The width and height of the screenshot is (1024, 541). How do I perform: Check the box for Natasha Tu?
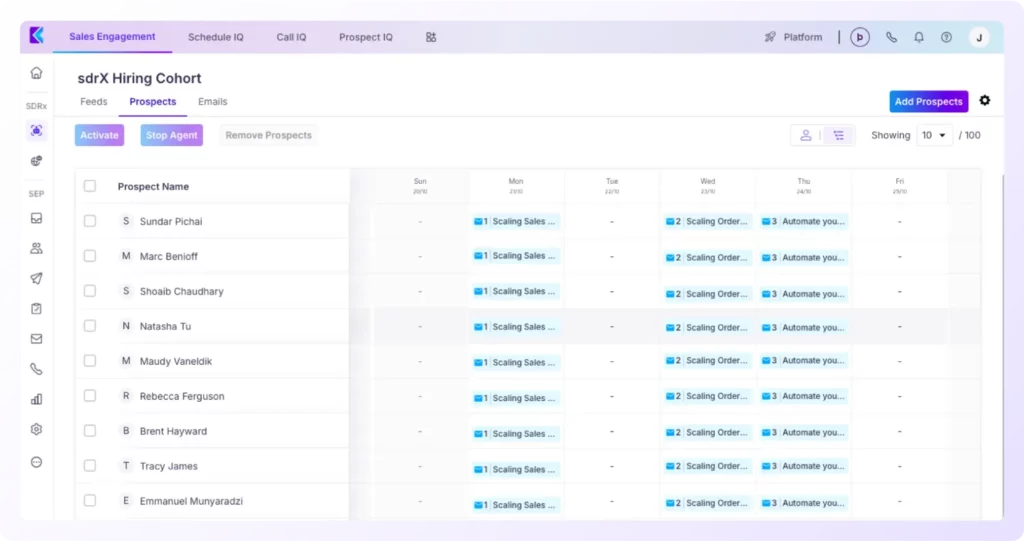pyautogui.click(x=90, y=326)
